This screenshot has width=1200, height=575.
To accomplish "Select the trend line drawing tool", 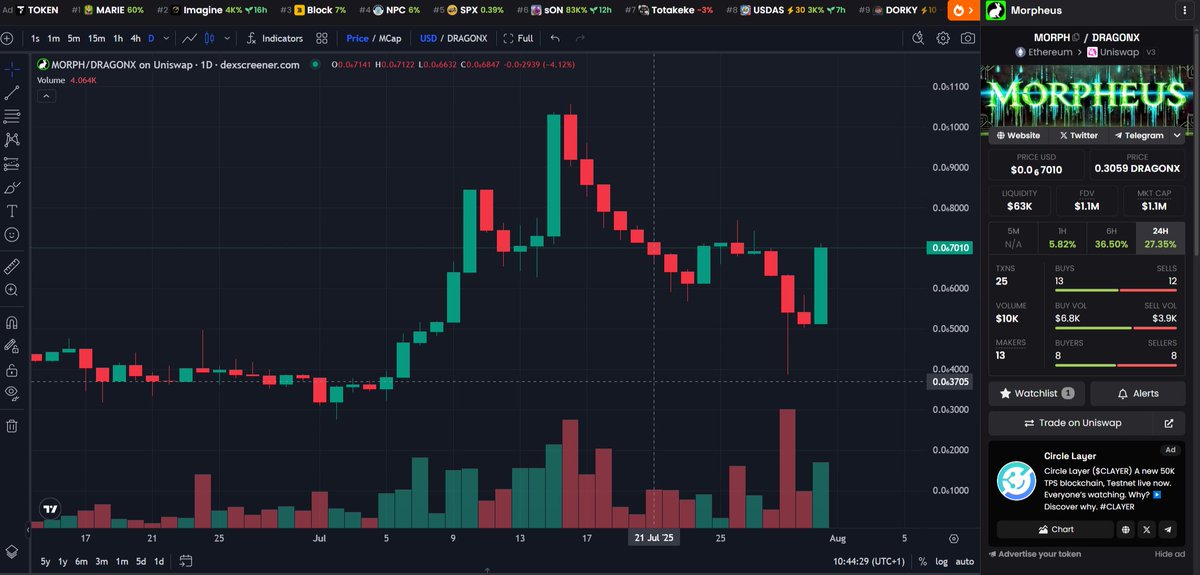I will (x=12, y=93).
